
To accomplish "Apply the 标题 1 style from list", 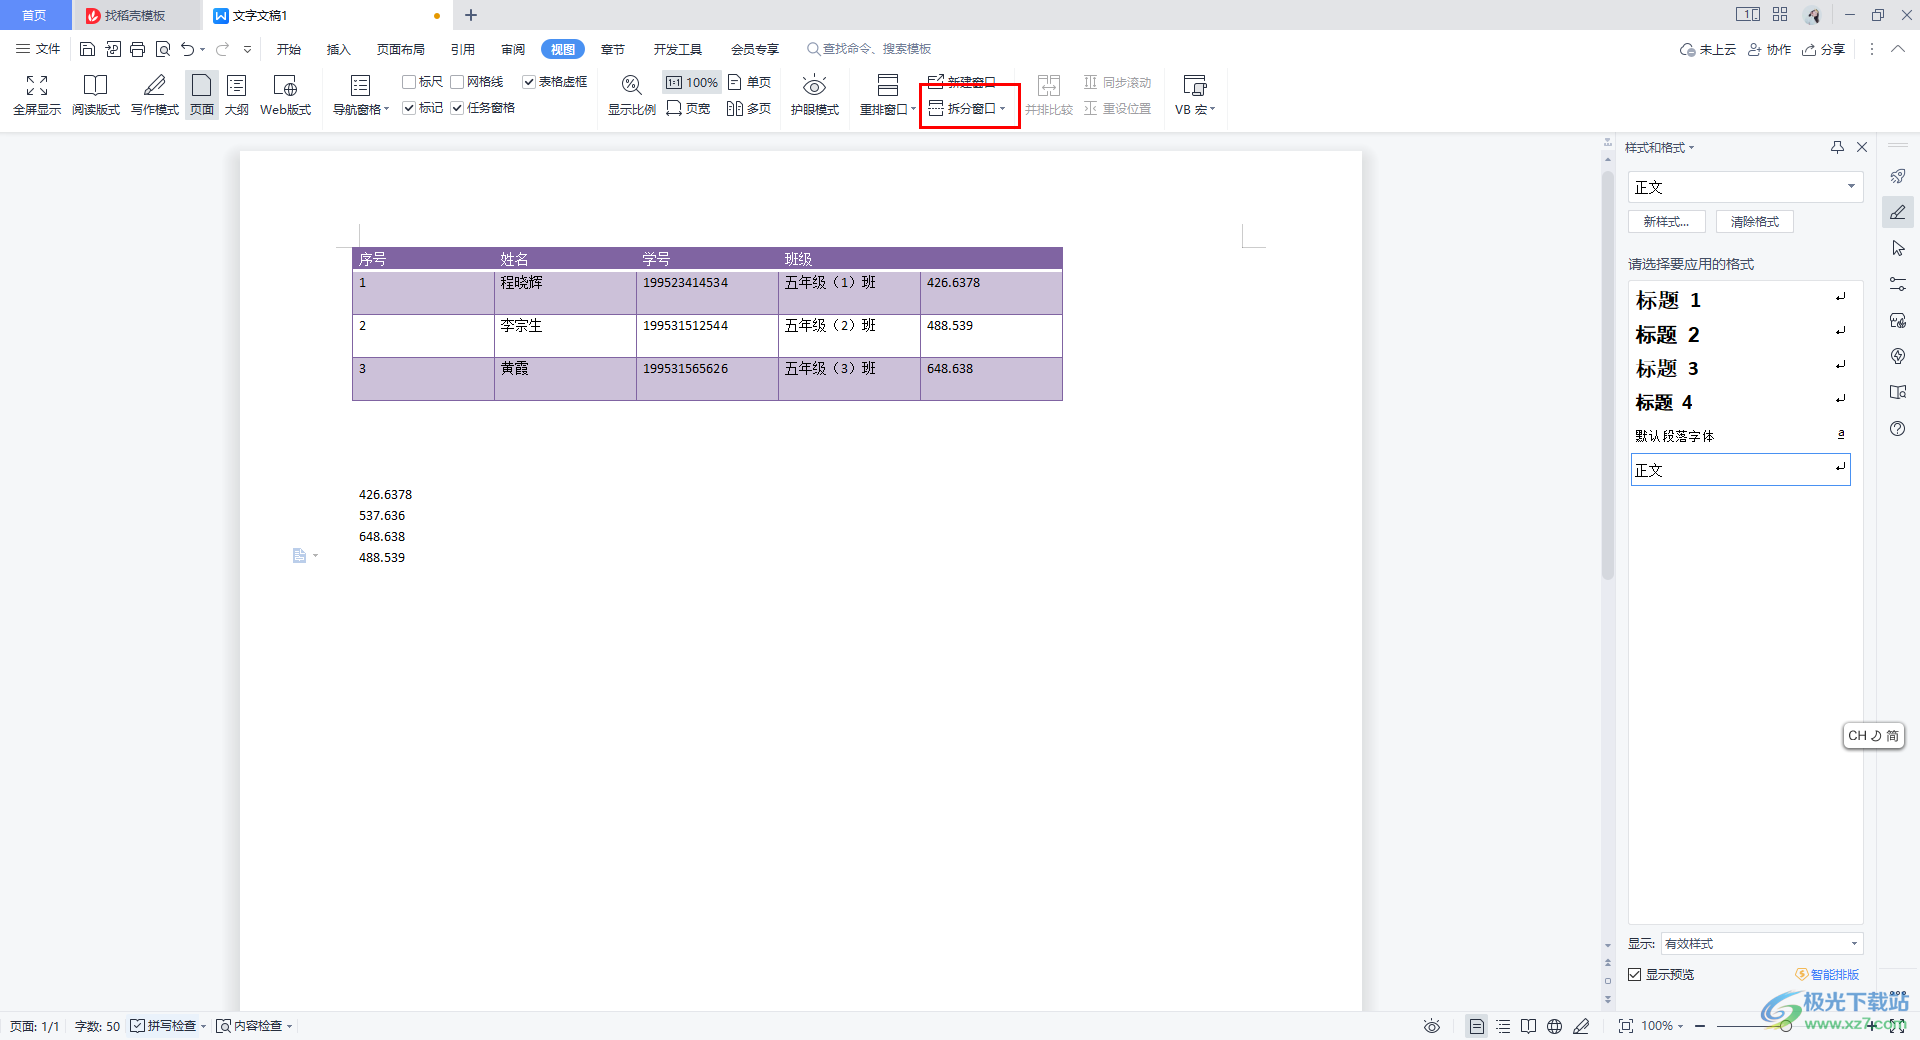I will (1740, 300).
